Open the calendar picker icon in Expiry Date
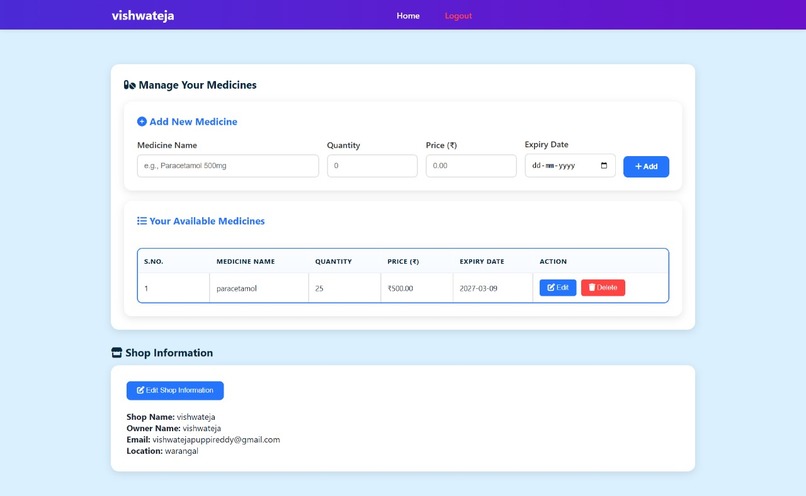Viewport: 806px width, 496px height. coord(604,166)
